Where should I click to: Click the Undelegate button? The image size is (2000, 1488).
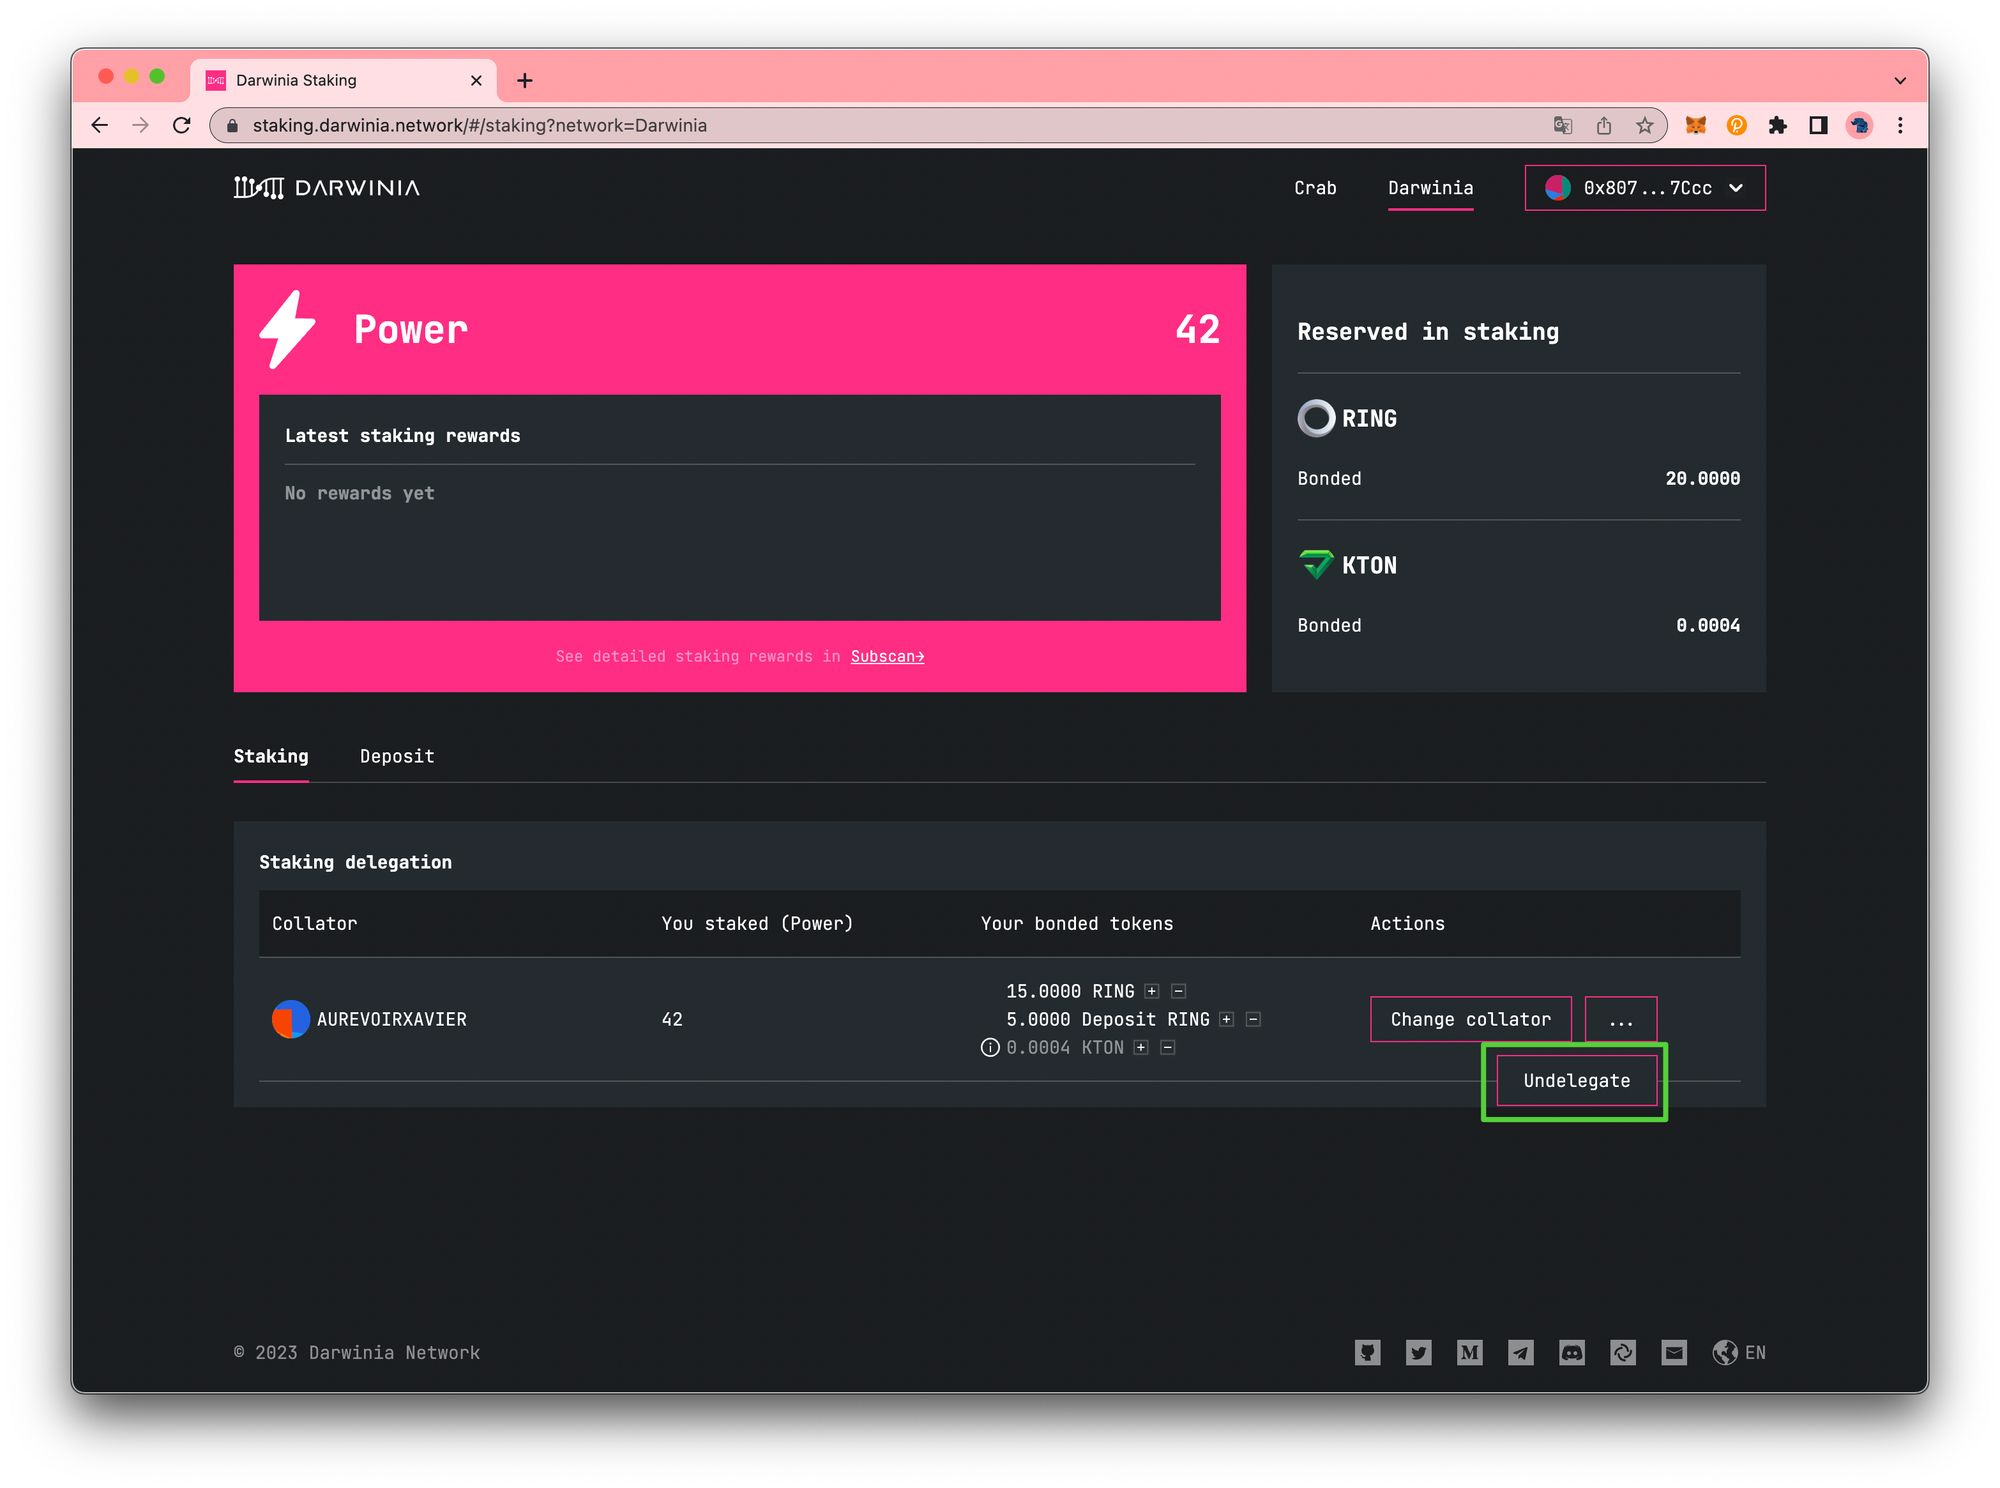(1576, 1080)
